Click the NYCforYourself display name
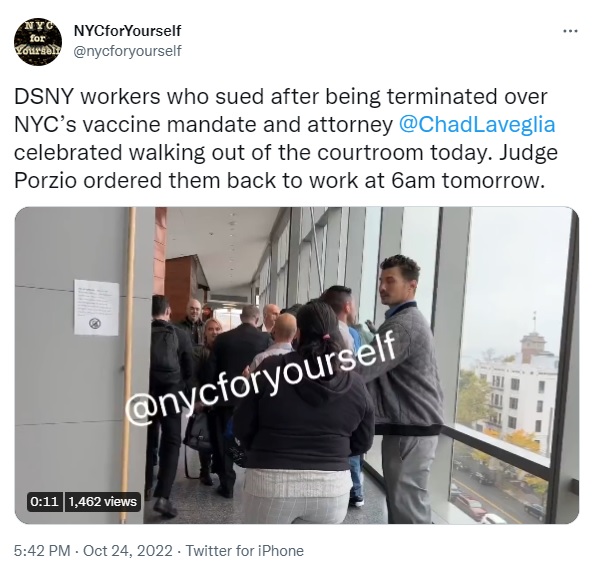The image size is (595, 570). pos(128,31)
